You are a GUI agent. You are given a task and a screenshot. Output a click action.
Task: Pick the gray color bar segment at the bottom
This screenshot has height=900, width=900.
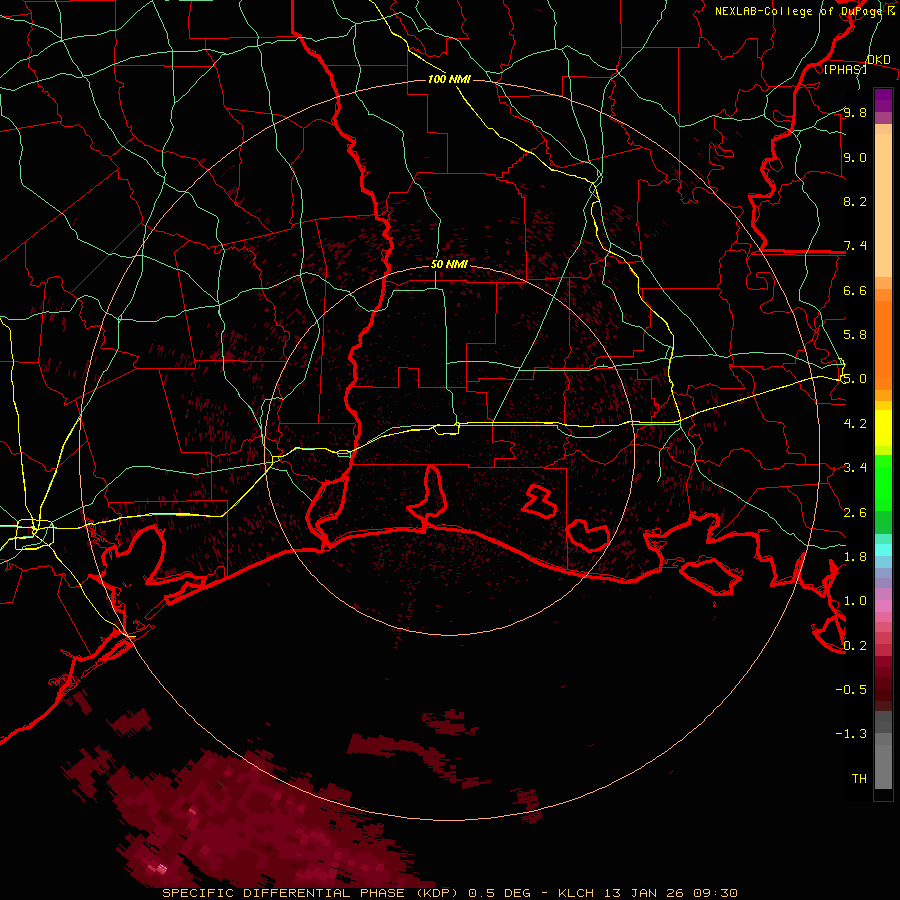(x=883, y=766)
